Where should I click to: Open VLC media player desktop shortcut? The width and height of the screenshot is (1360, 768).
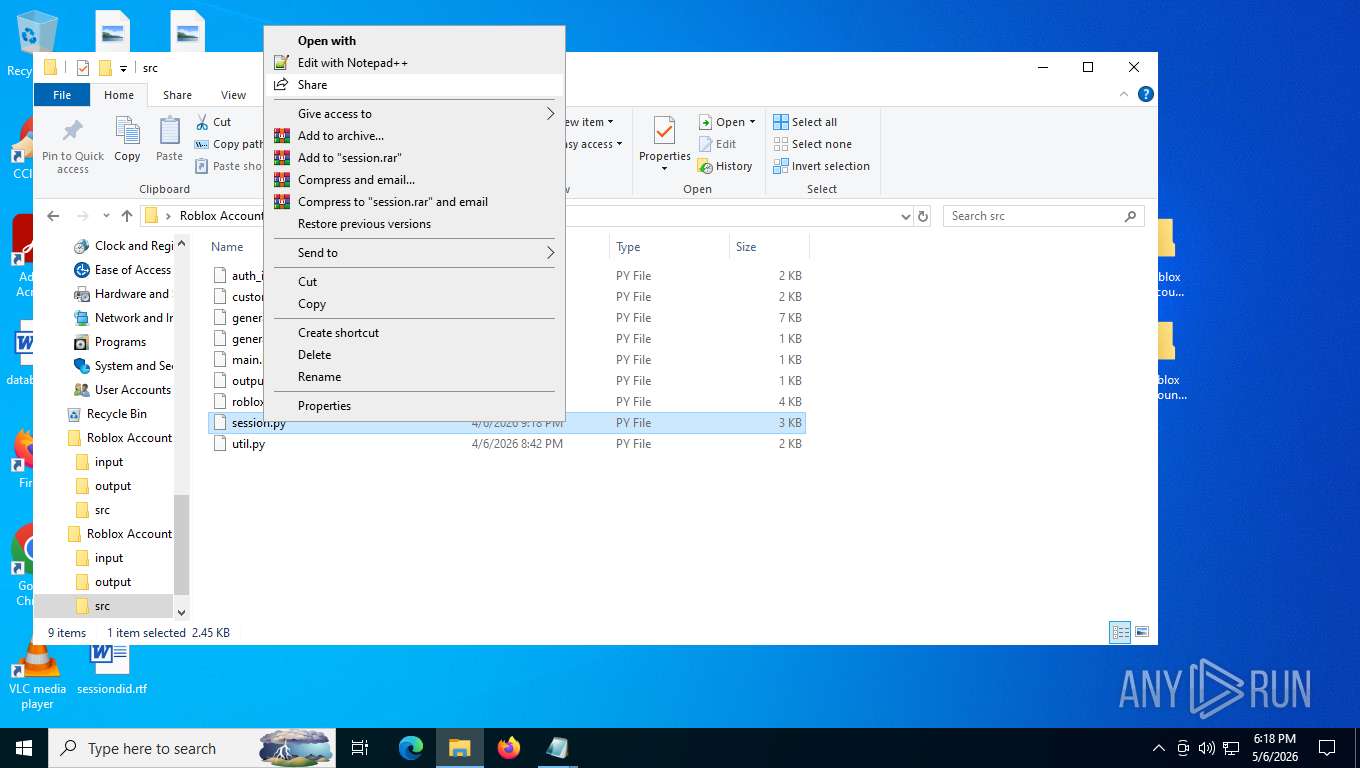37,675
